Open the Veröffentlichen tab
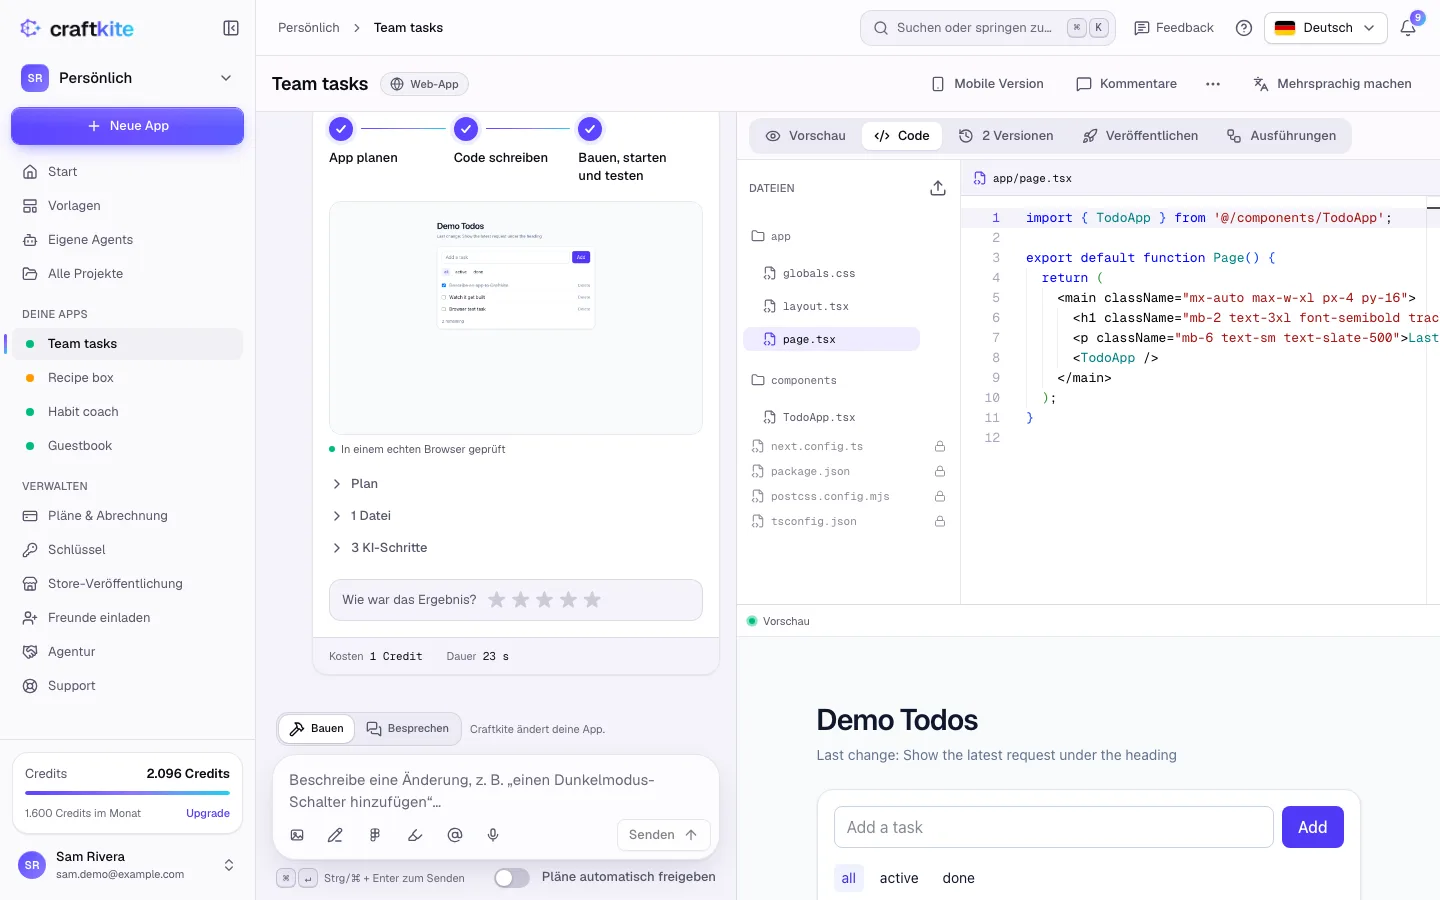The image size is (1440, 900). click(x=1140, y=136)
